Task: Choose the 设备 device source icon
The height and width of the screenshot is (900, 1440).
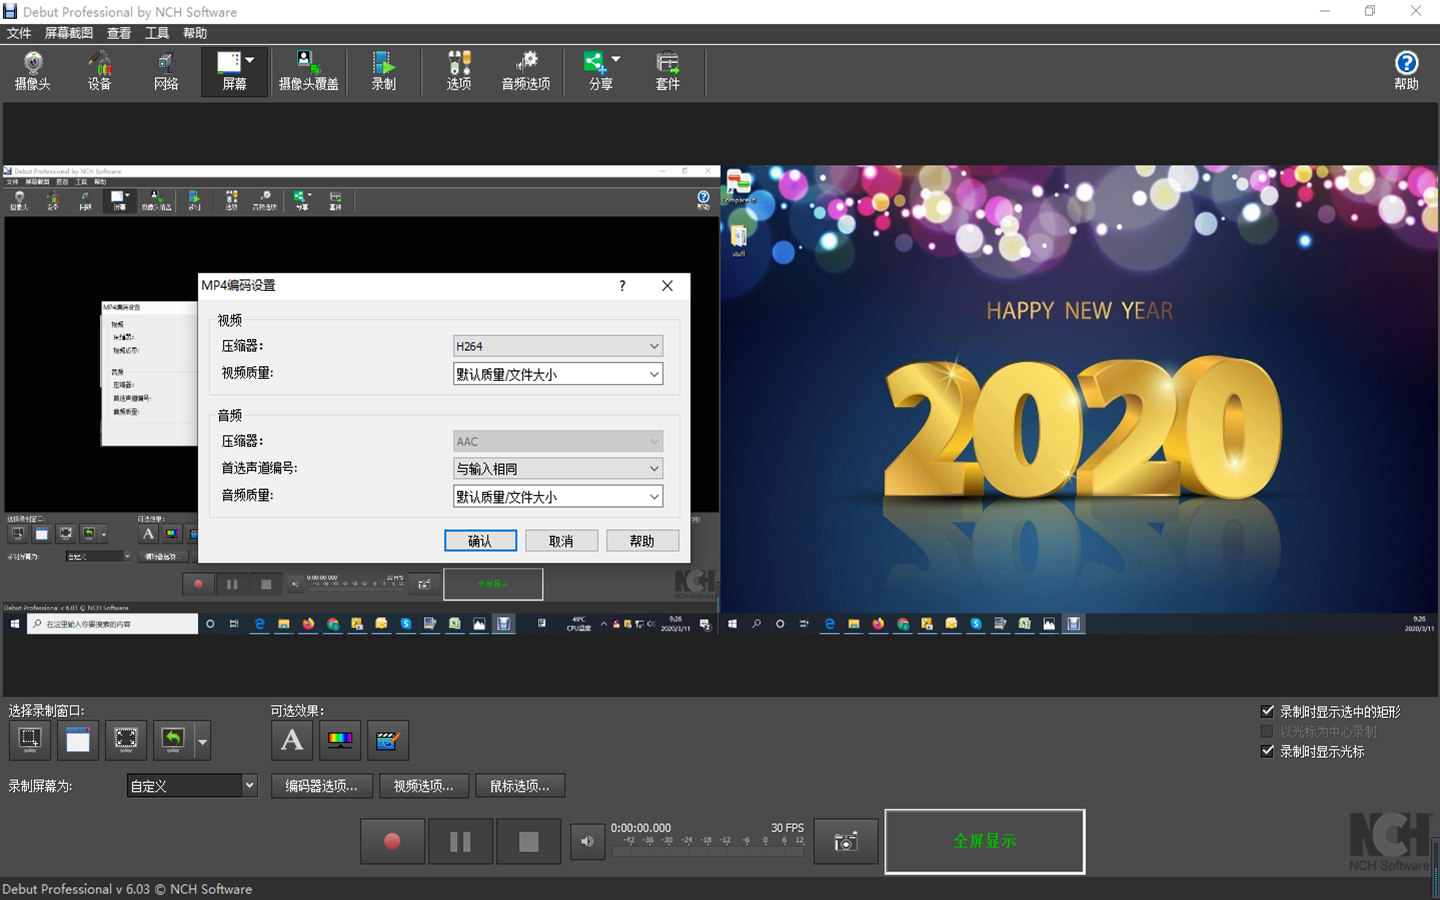Action: pyautogui.click(x=100, y=71)
